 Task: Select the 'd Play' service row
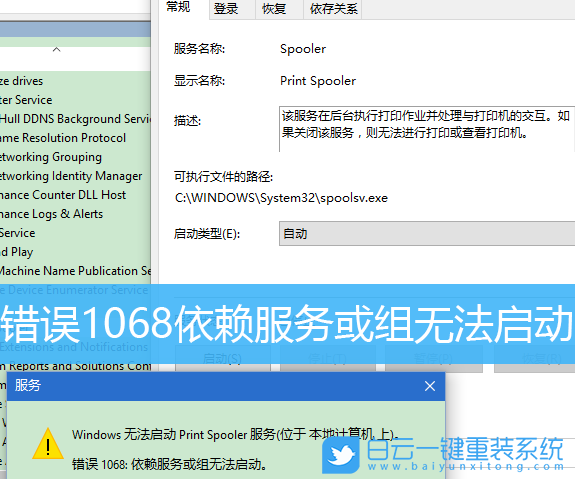75,252
